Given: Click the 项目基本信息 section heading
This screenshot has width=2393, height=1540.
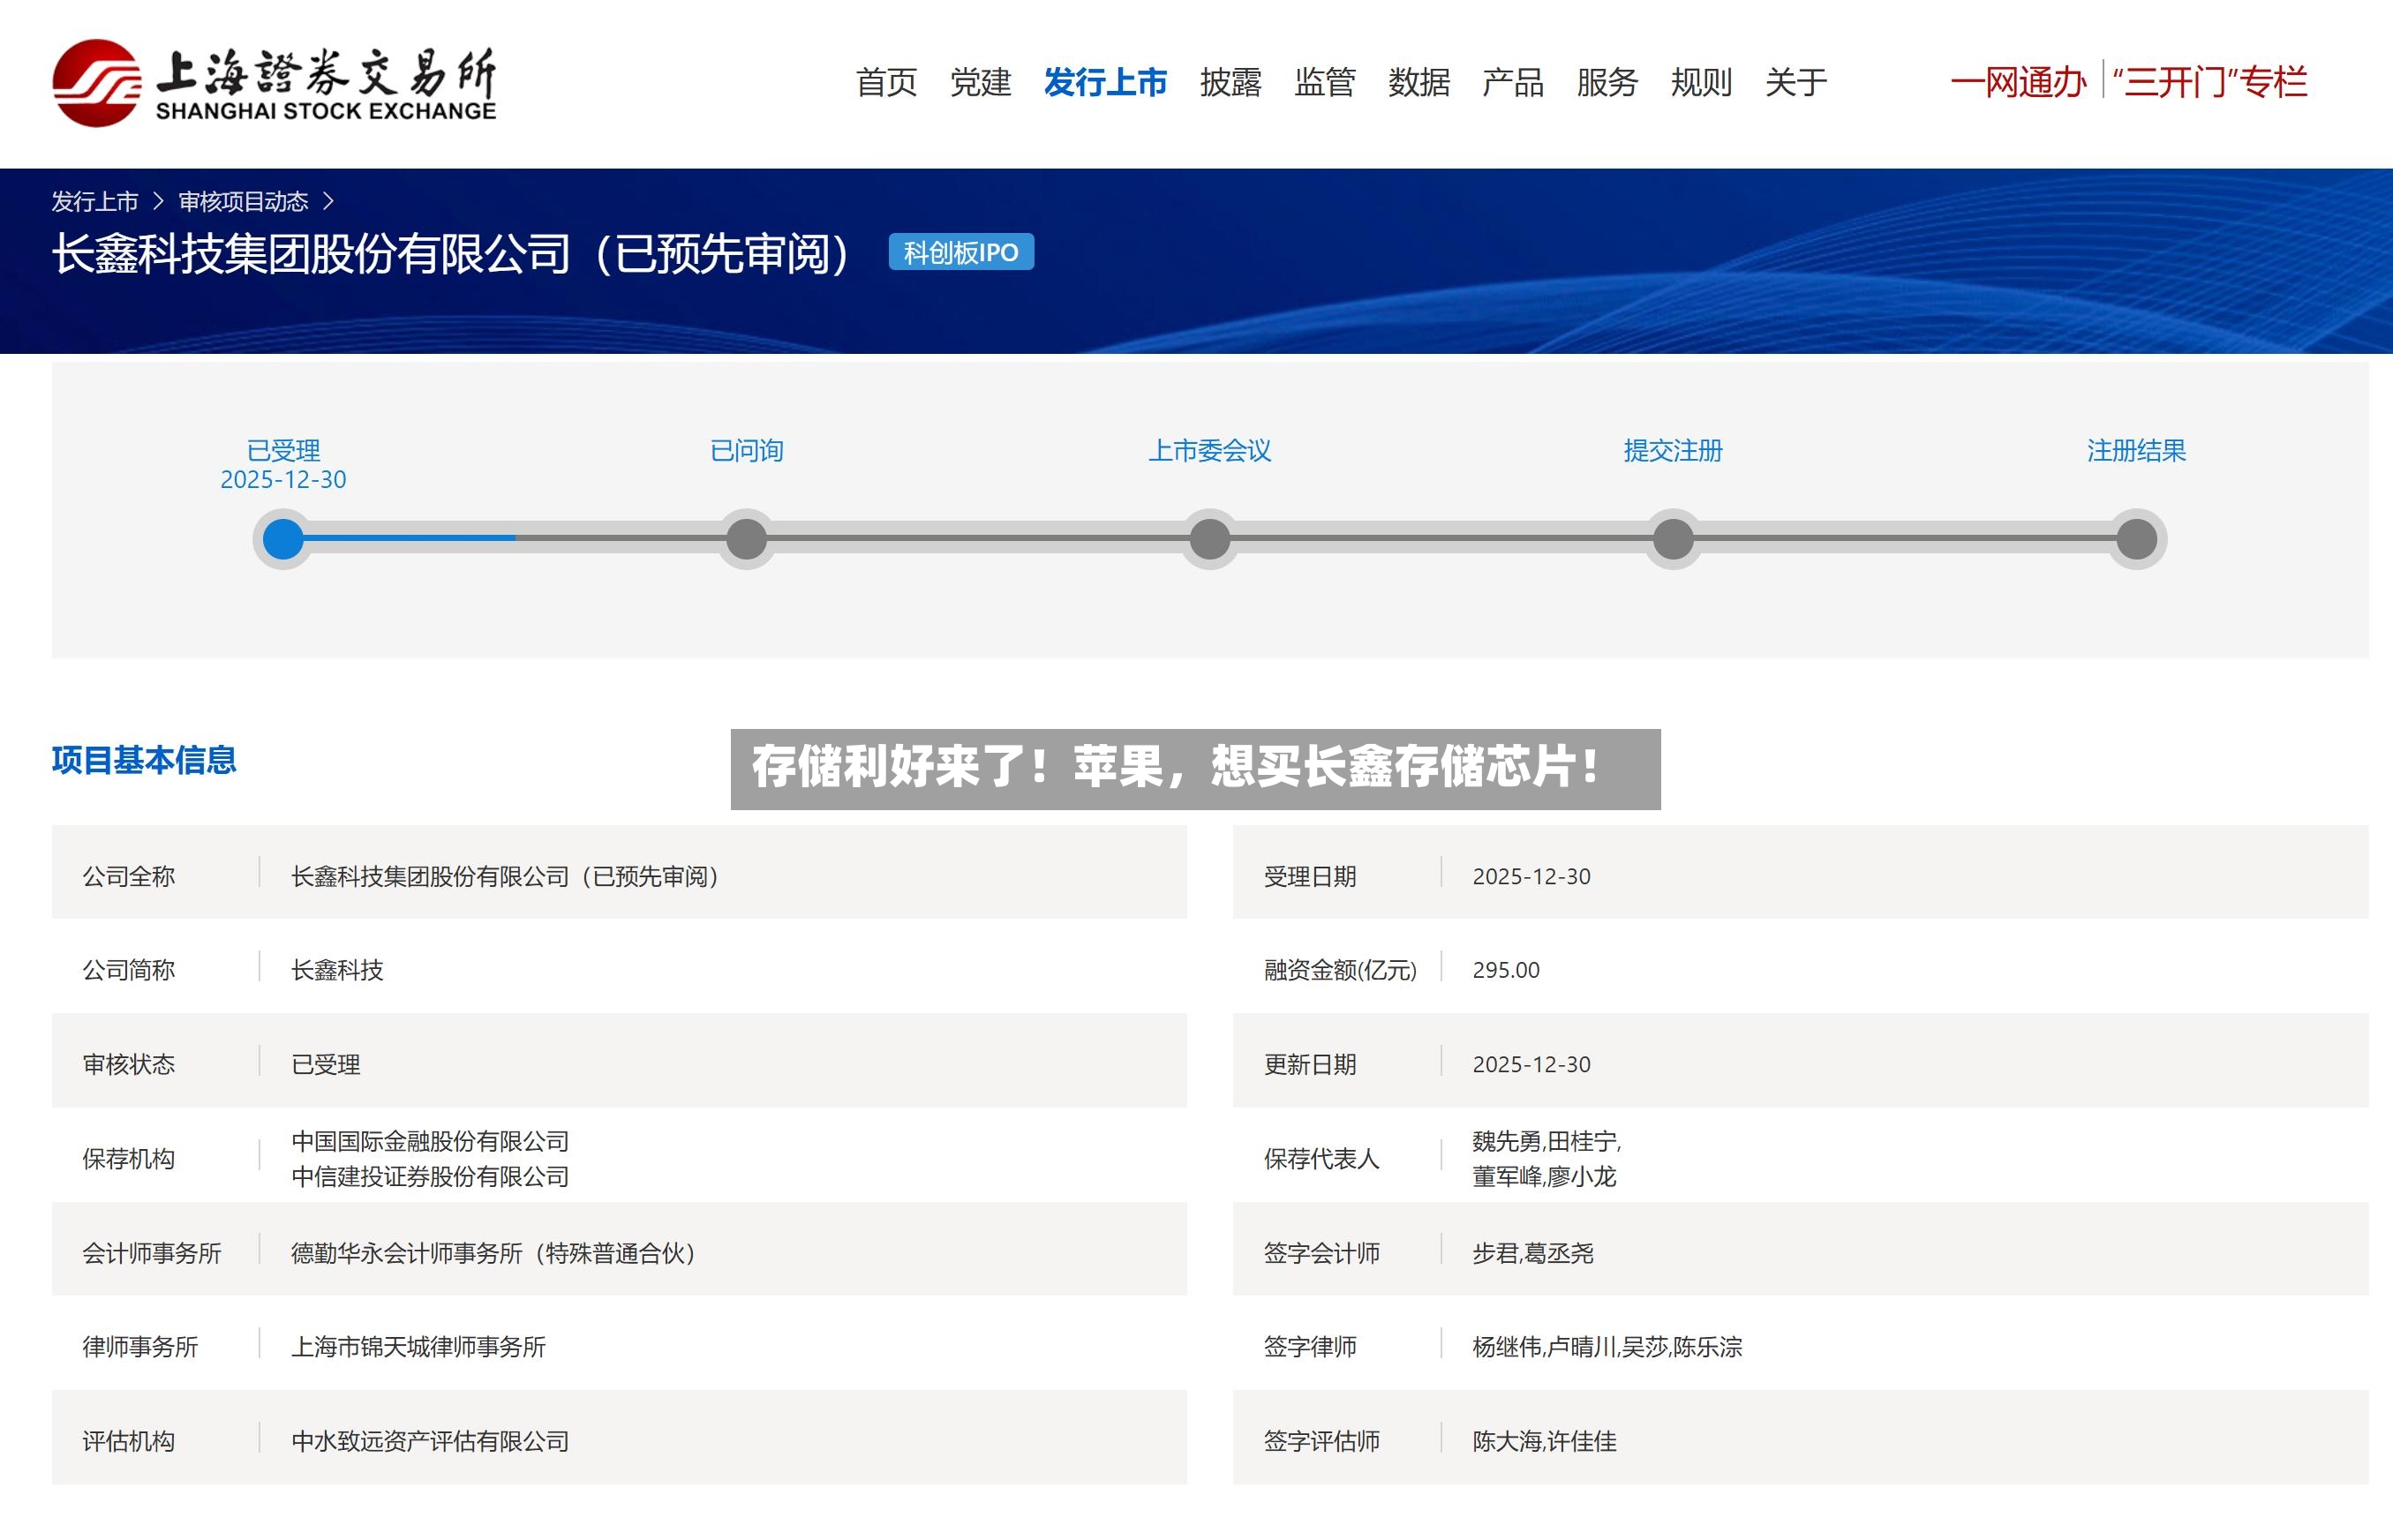Looking at the screenshot, I should [x=144, y=760].
